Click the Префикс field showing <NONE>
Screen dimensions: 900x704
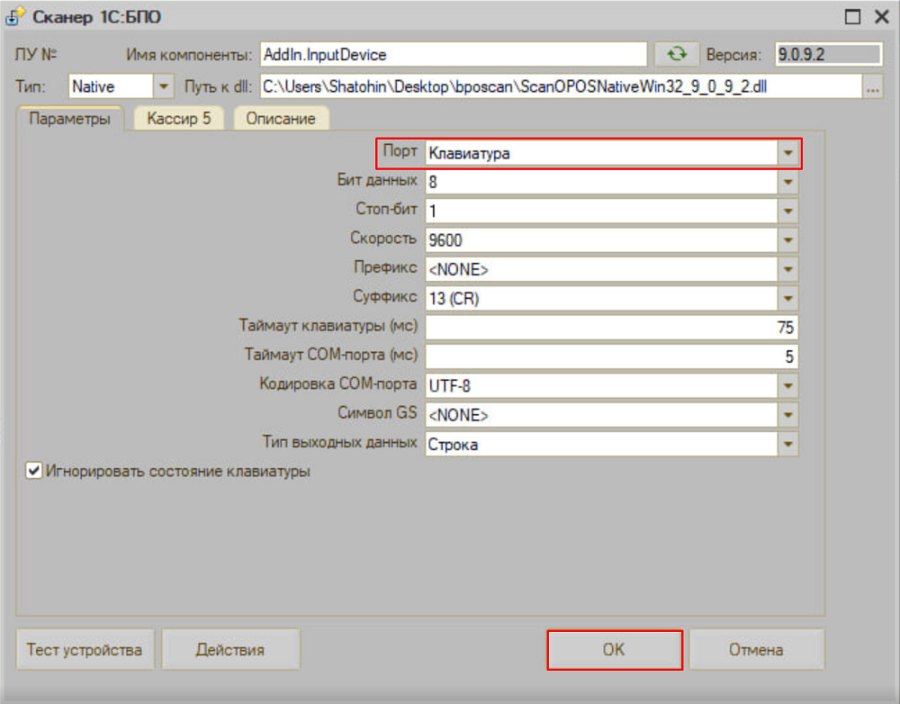click(602, 270)
